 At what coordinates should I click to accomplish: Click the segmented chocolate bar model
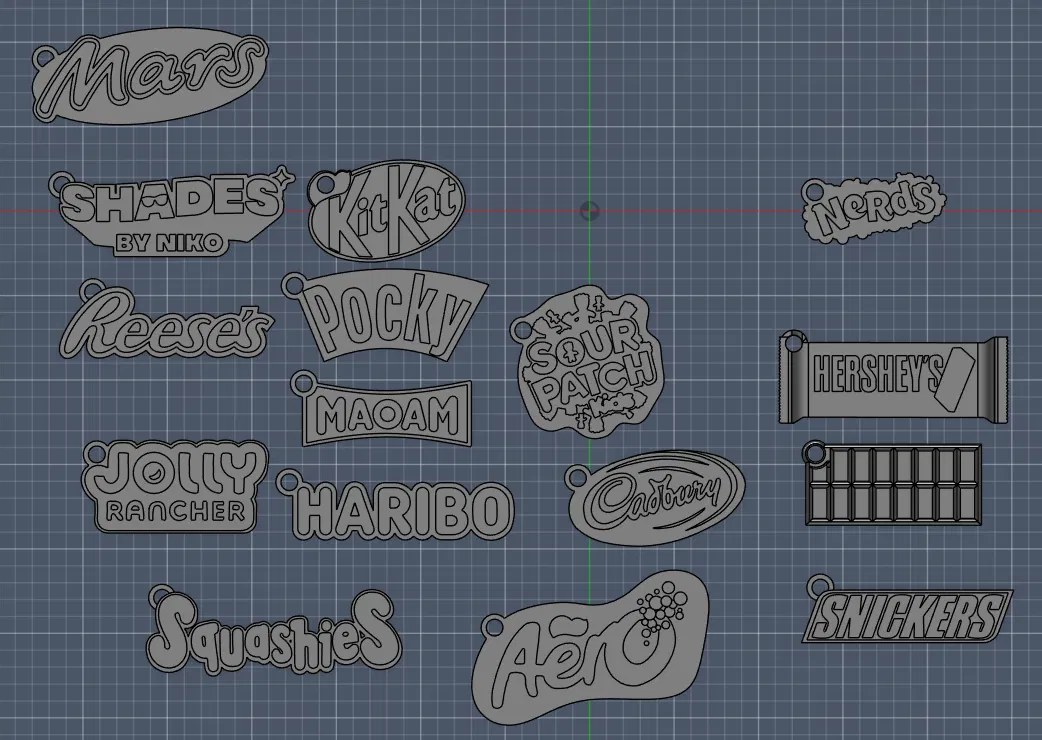892,483
